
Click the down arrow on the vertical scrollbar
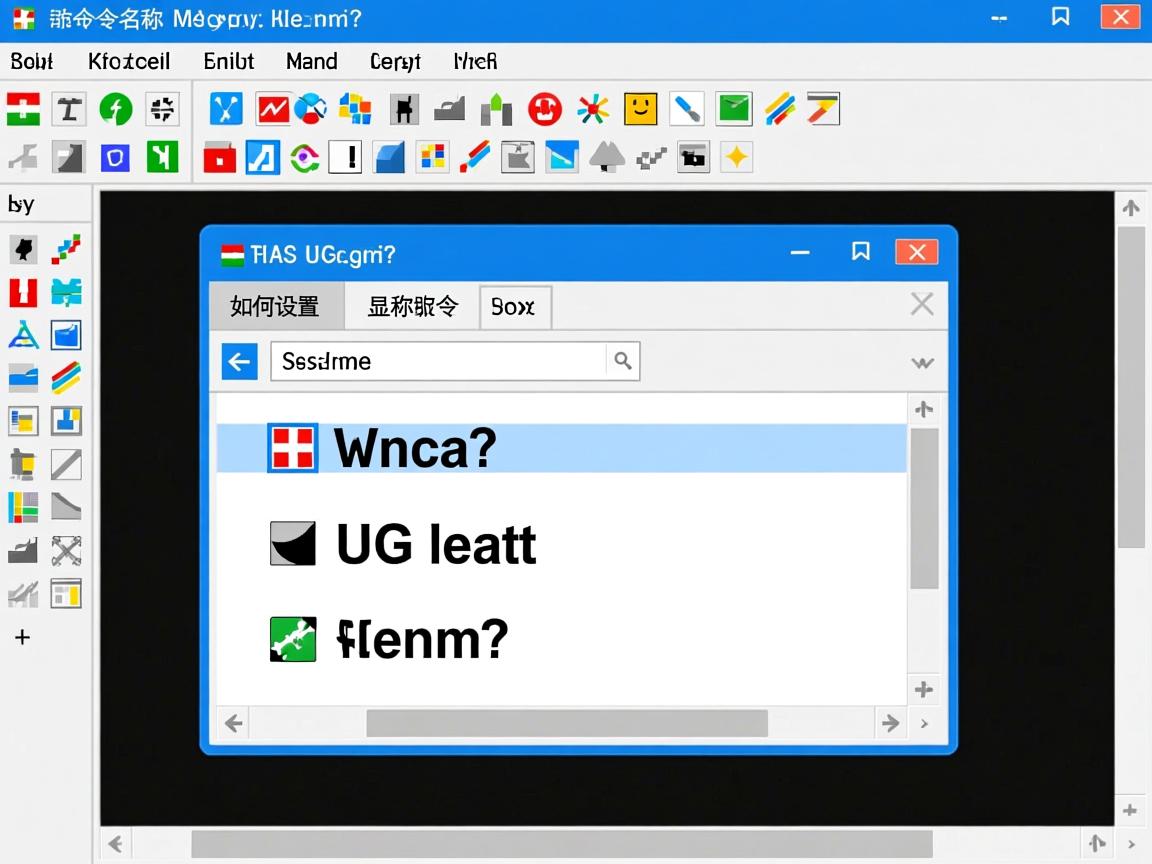[x=924, y=688]
